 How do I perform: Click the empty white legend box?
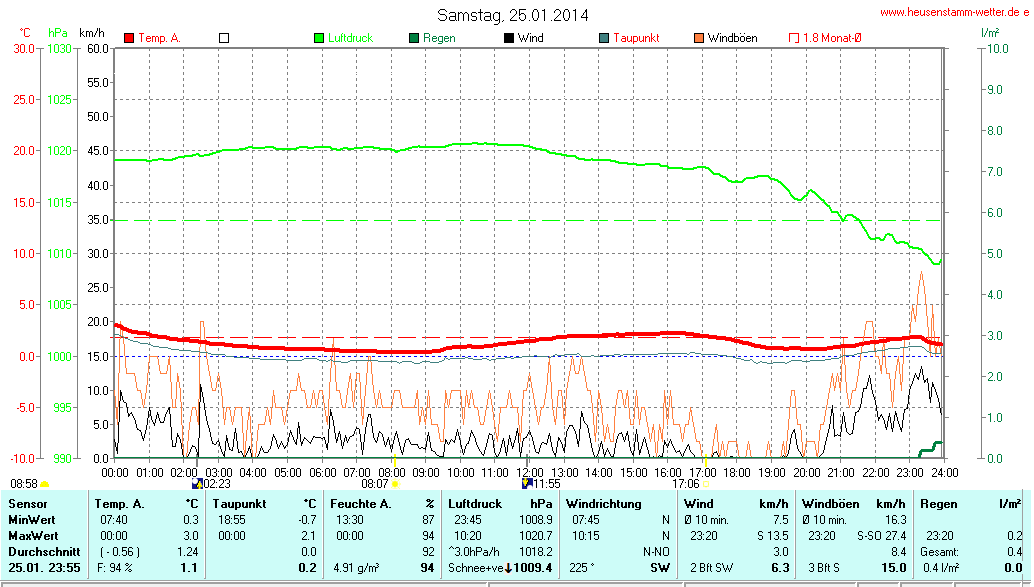click(224, 38)
